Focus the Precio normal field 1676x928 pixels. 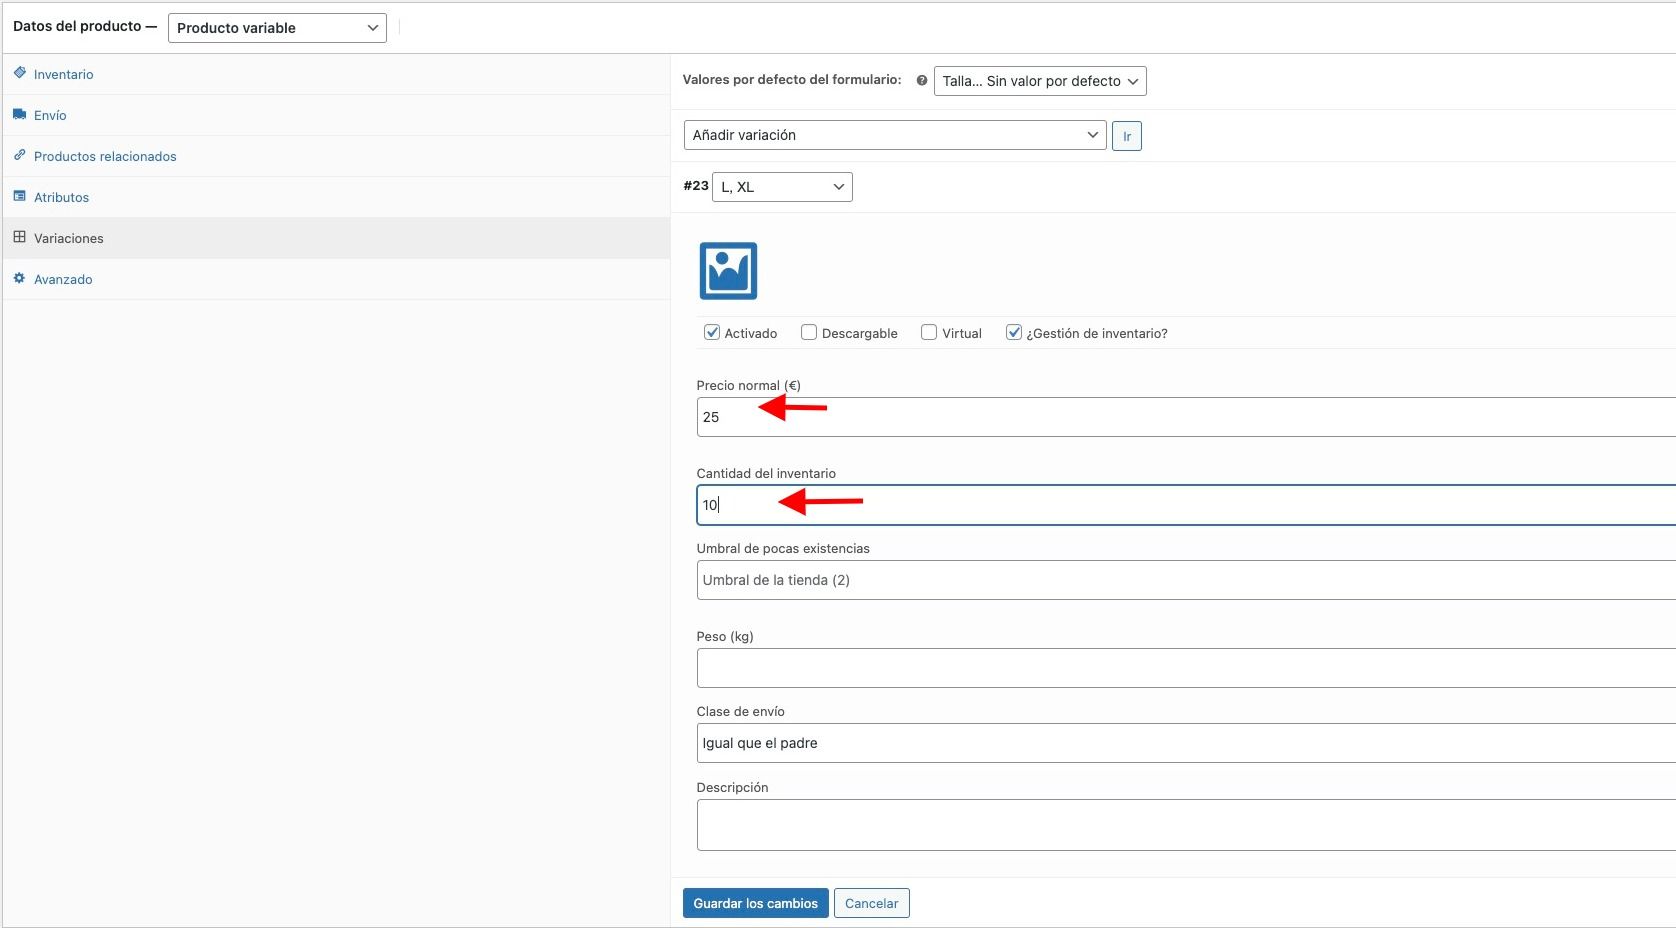pyautogui.click(x=1186, y=417)
